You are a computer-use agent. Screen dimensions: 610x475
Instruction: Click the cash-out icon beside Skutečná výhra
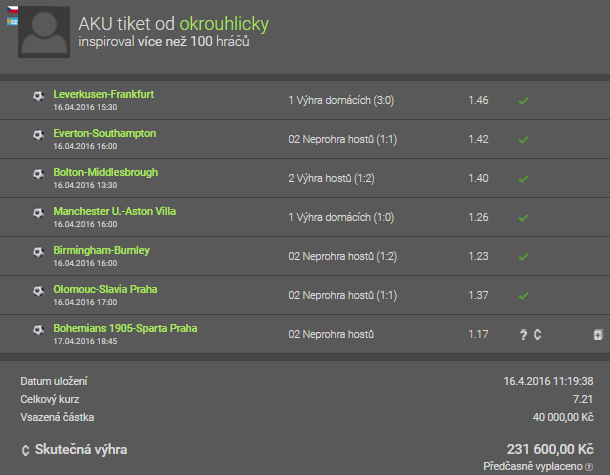coord(25,450)
